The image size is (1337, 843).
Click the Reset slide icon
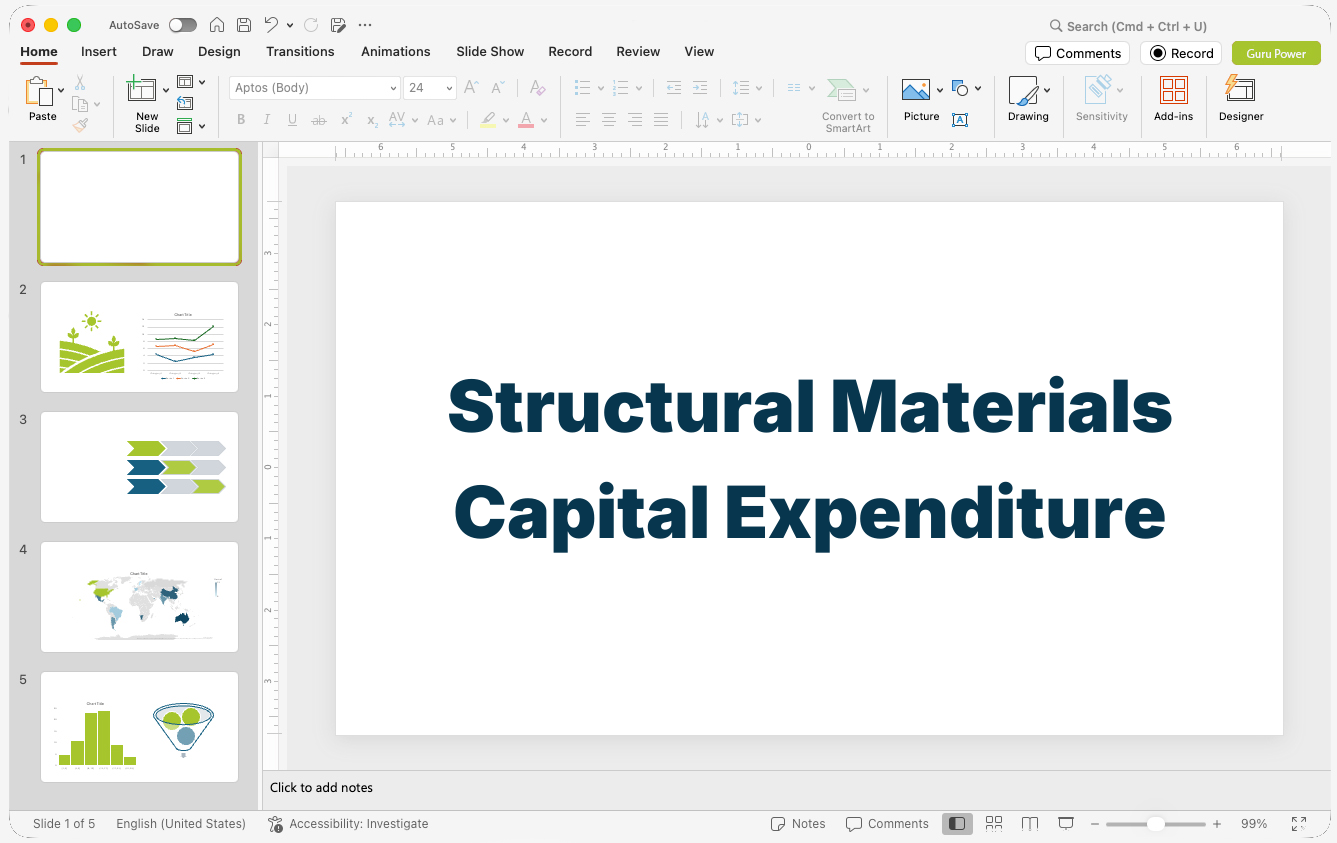tap(185, 103)
